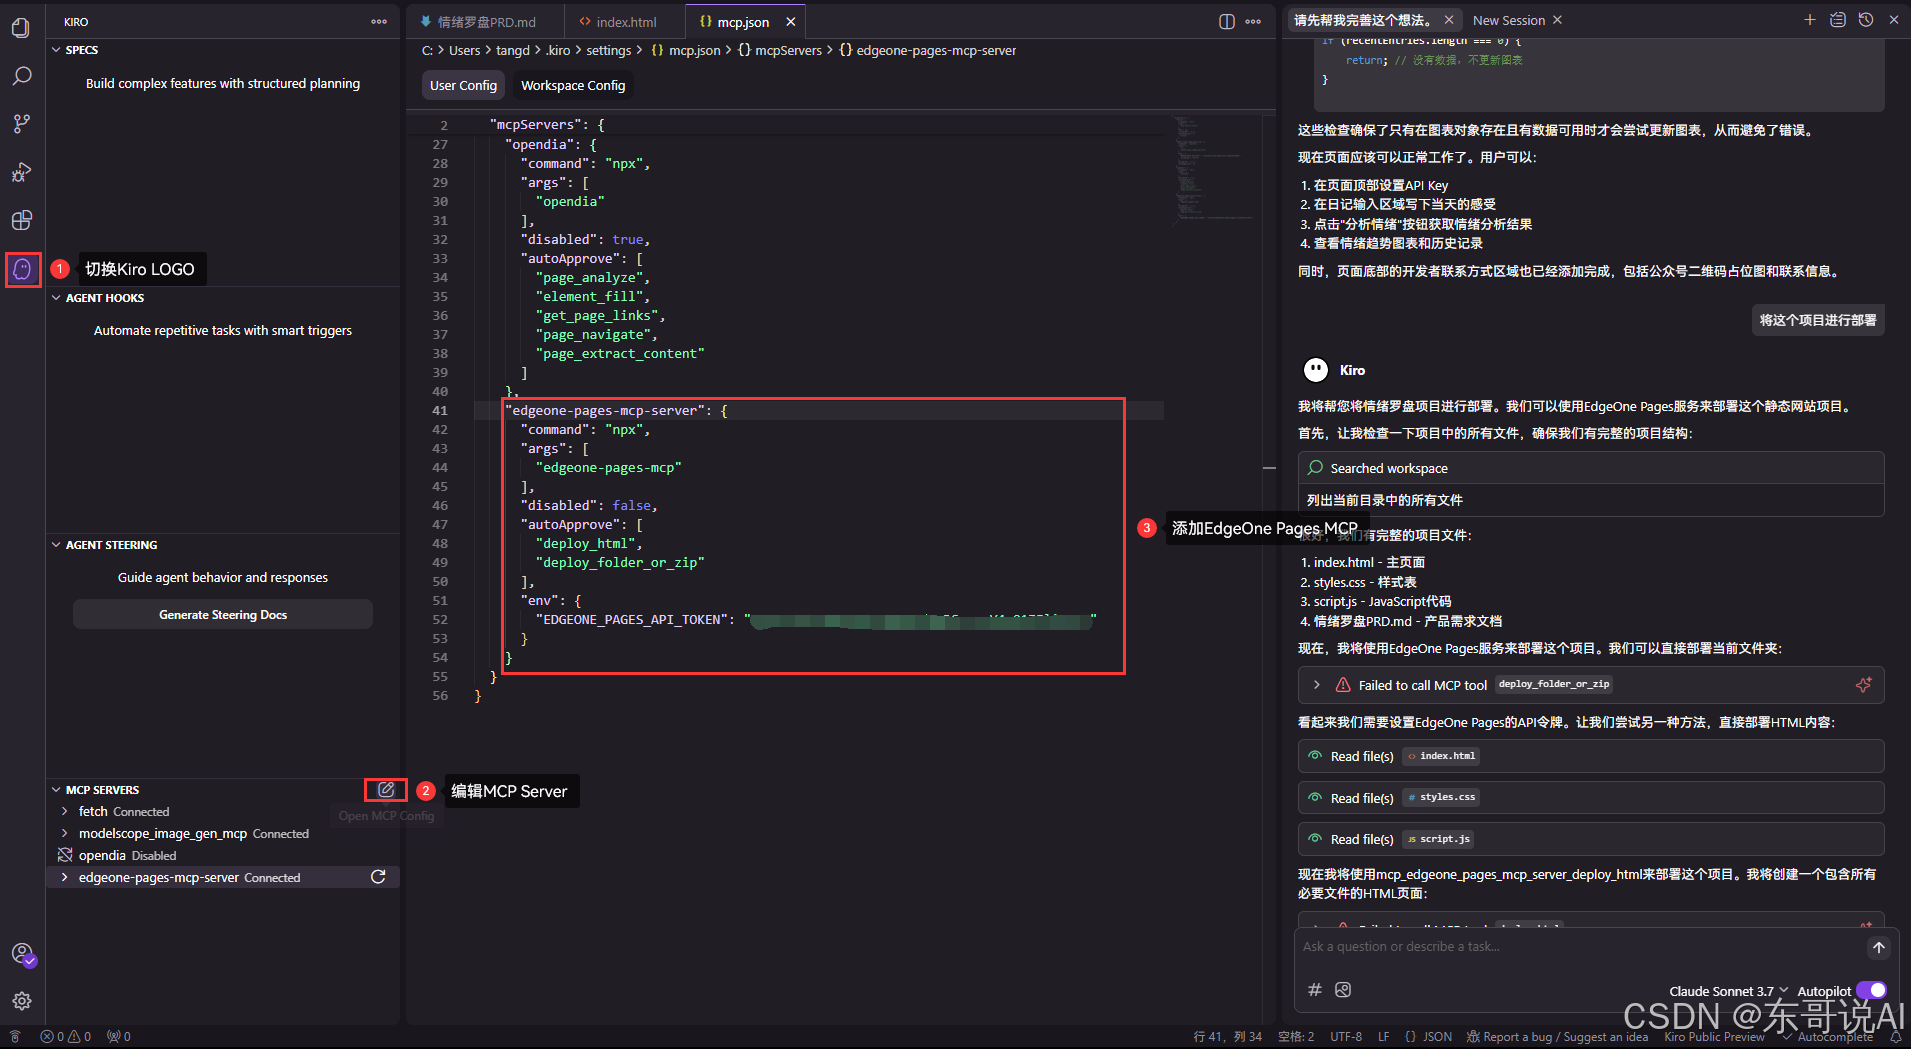Open editor more actions ellipsis
The image size is (1911, 1049).
1253,22
